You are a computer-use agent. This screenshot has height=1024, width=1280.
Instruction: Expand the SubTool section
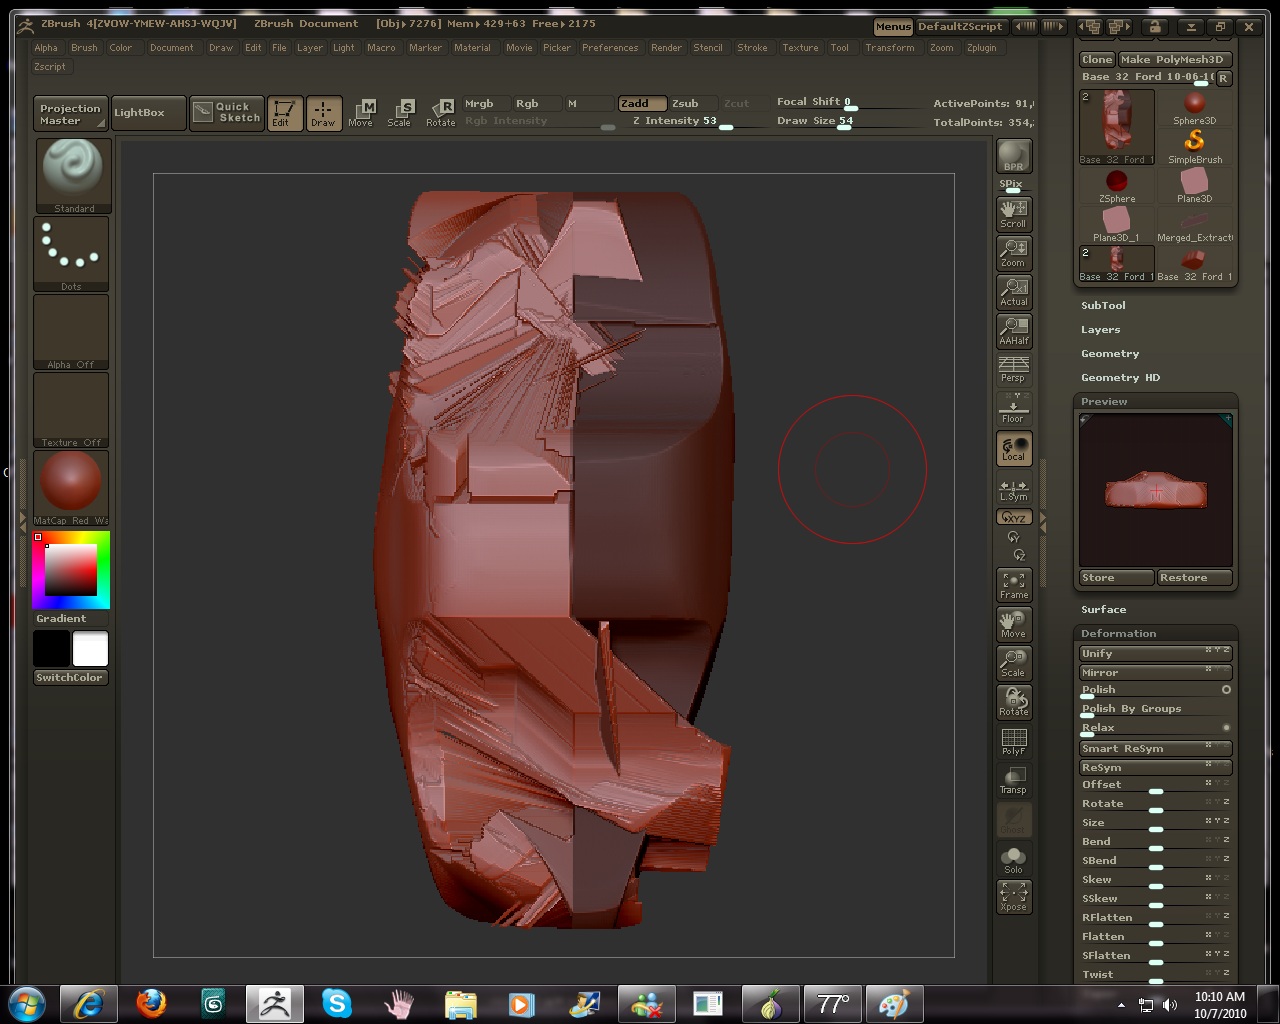(1103, 306)
